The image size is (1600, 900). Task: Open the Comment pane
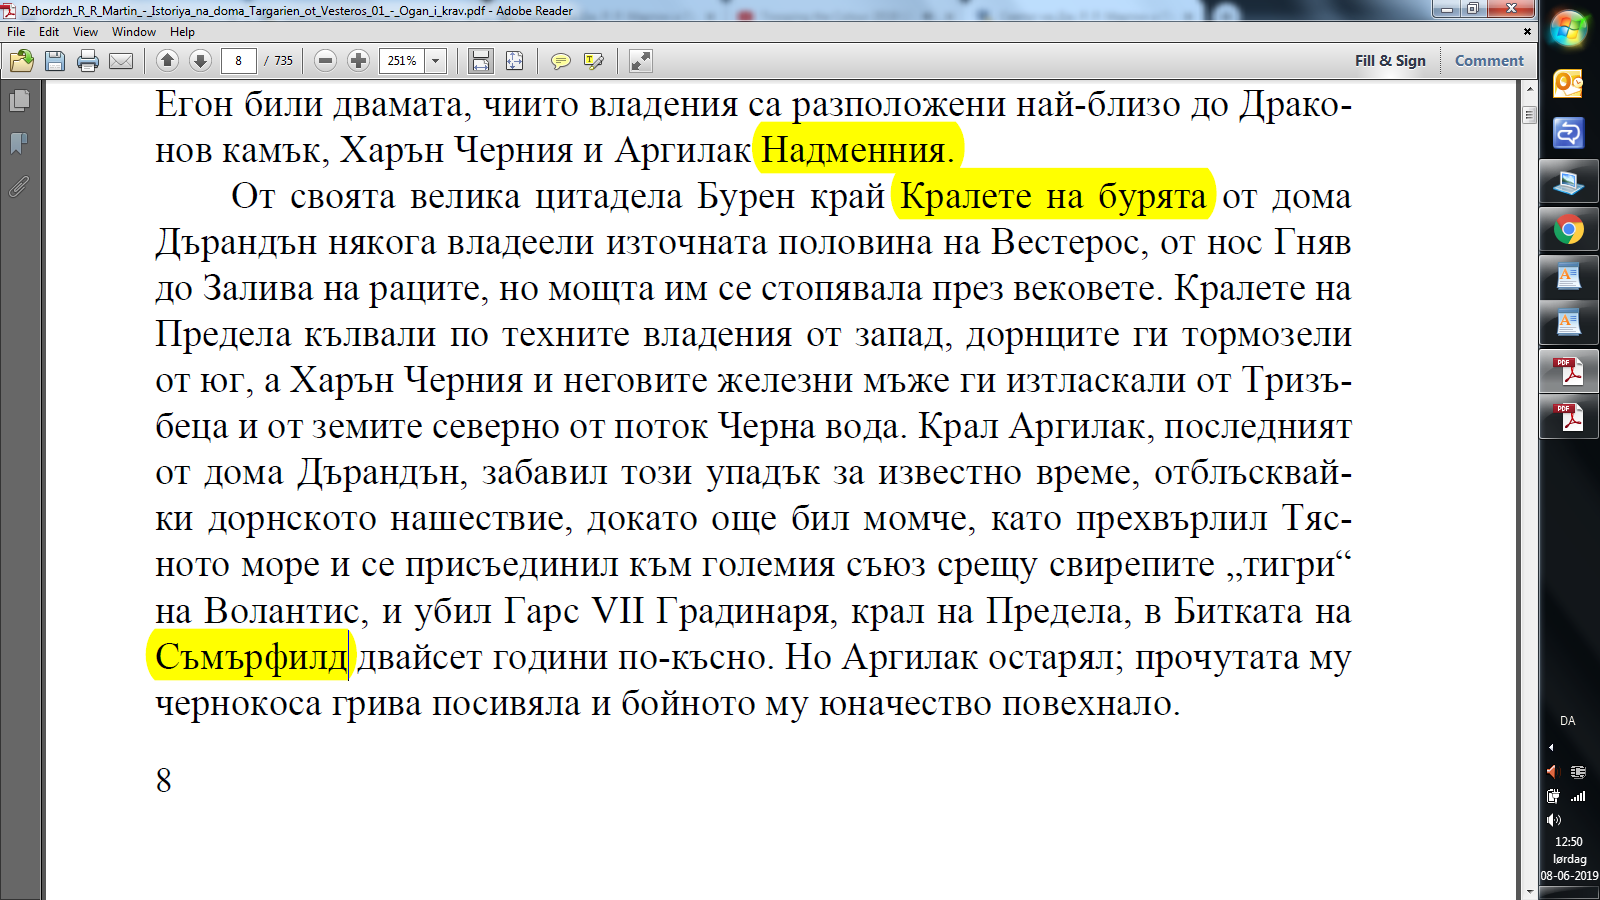(x=1489, y=61)
